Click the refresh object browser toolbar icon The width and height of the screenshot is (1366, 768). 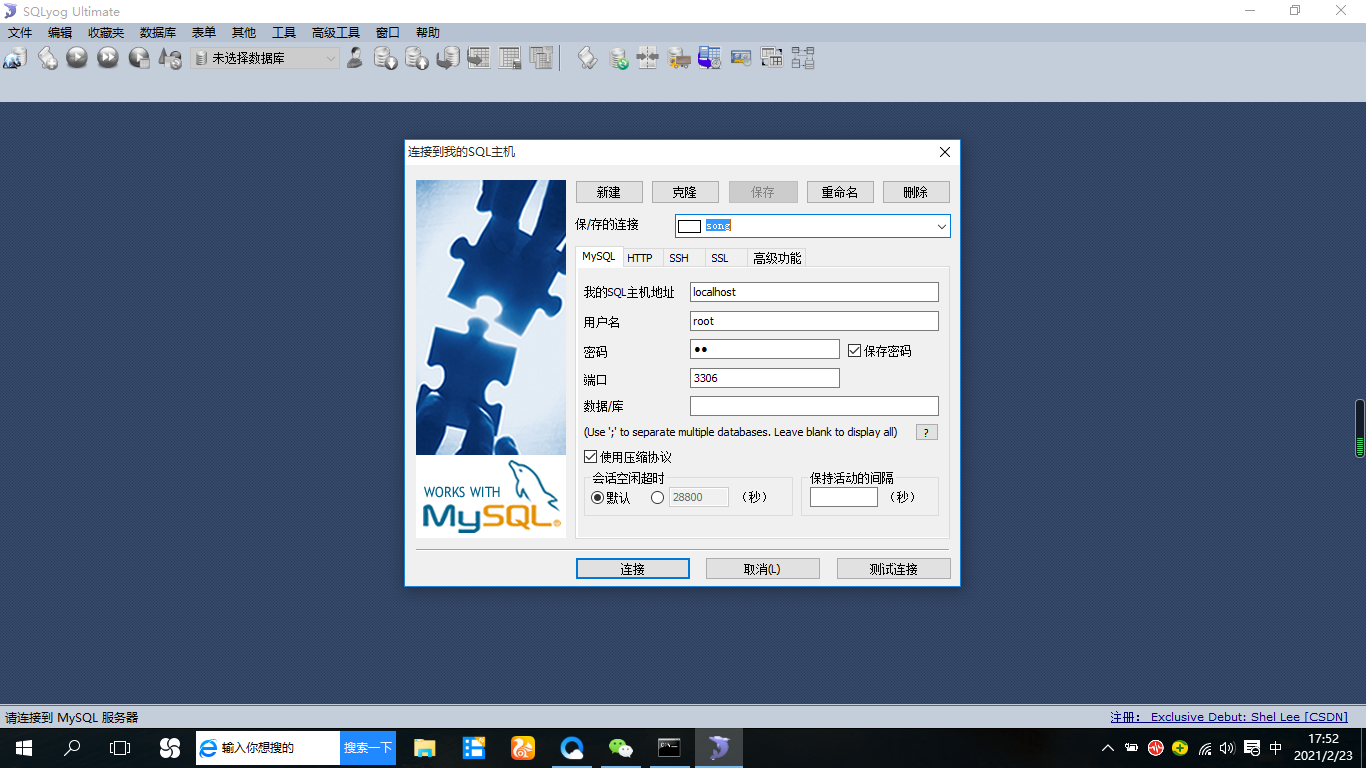pyautogui.click(x=169, y=58)
